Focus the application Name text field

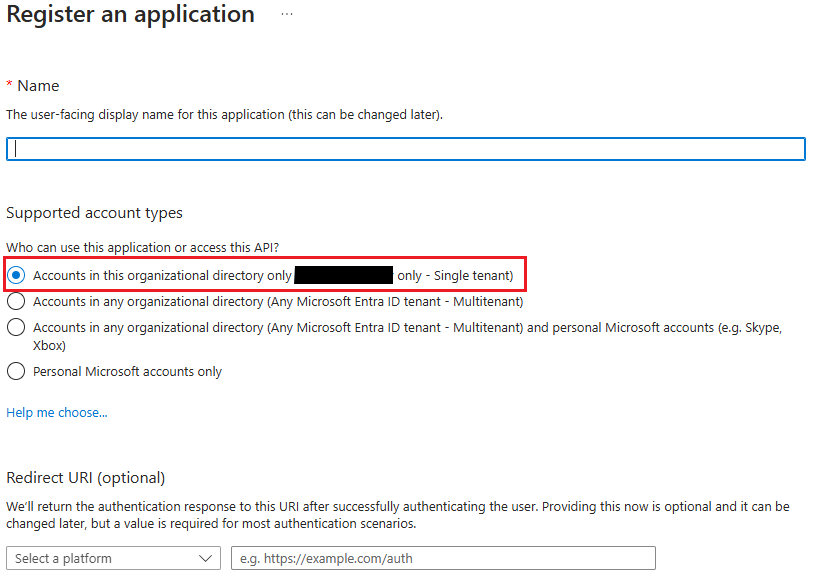(x=405, y=149)
